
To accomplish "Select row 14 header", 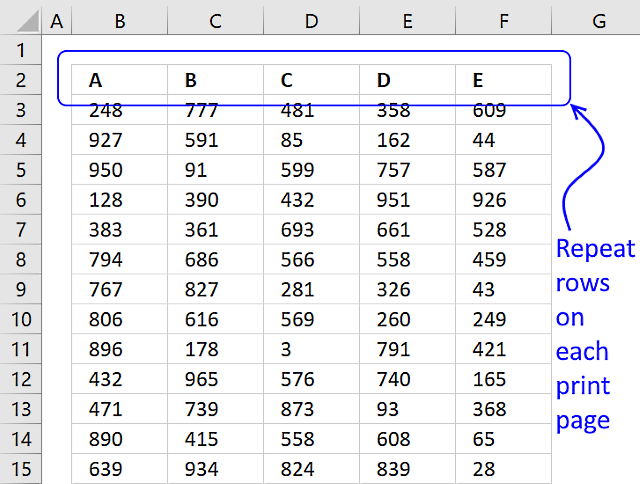I will [21, 439].
